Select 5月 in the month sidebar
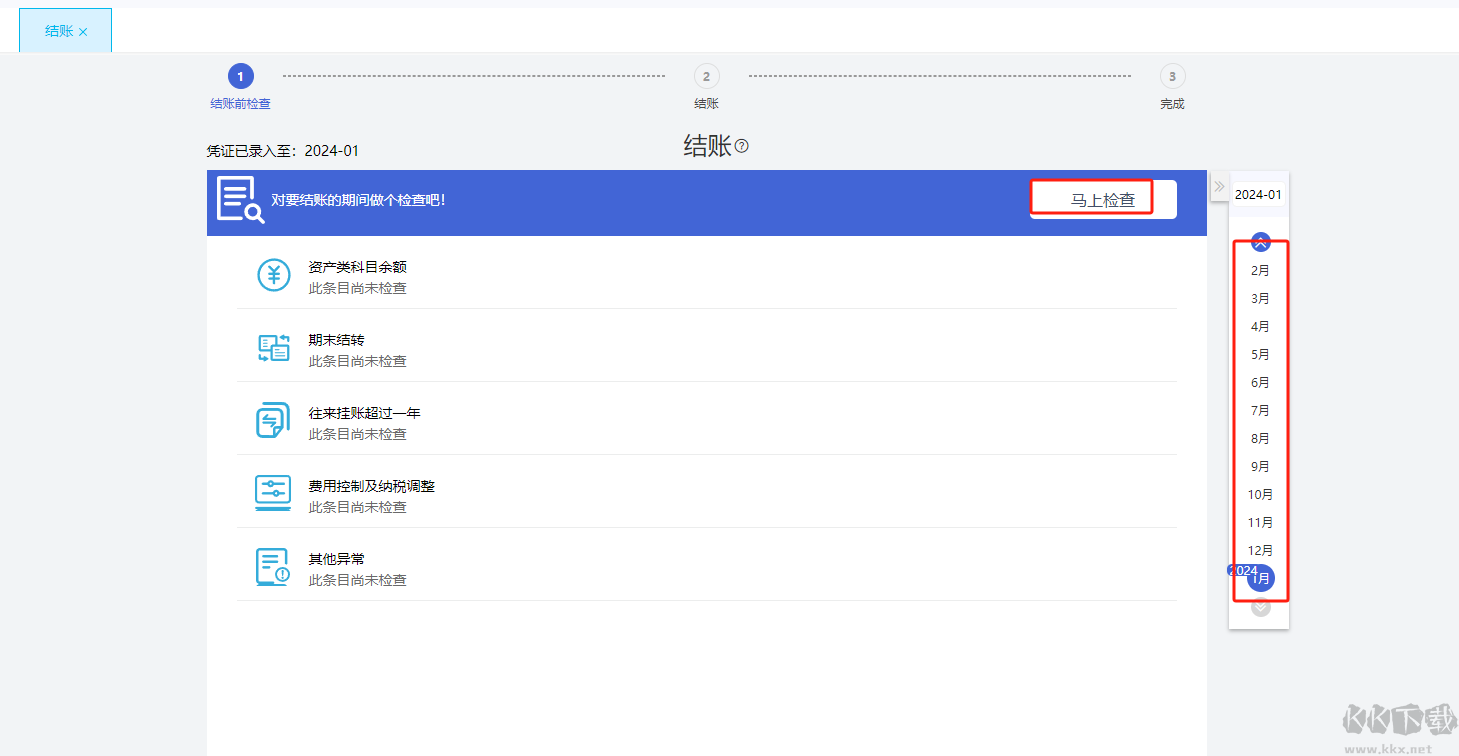Viewport: 1459px width, 756px height. (x=1260, y=354)
